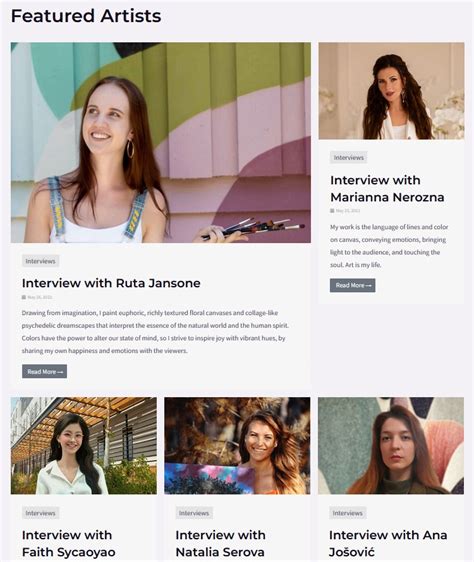Select the Interviews tag on Ruta Jansone's post

pos(41,261)
